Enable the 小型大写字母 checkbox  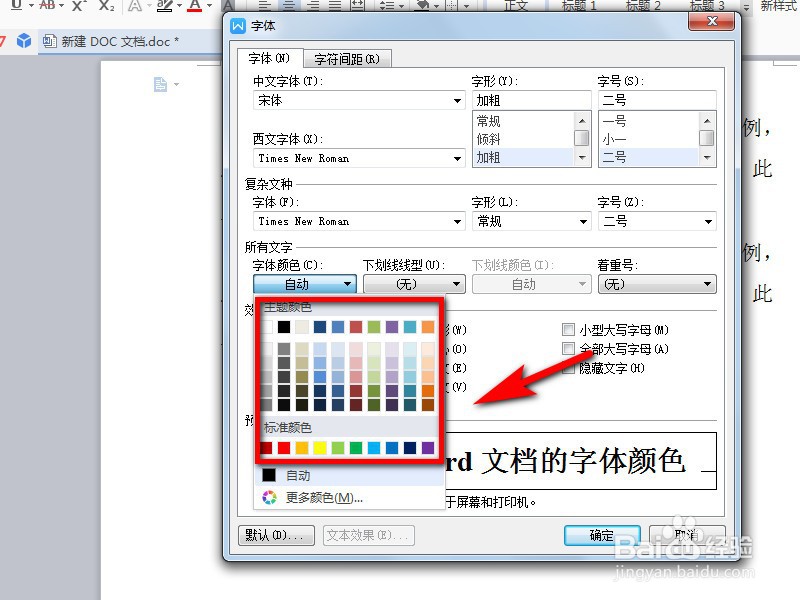569,329
